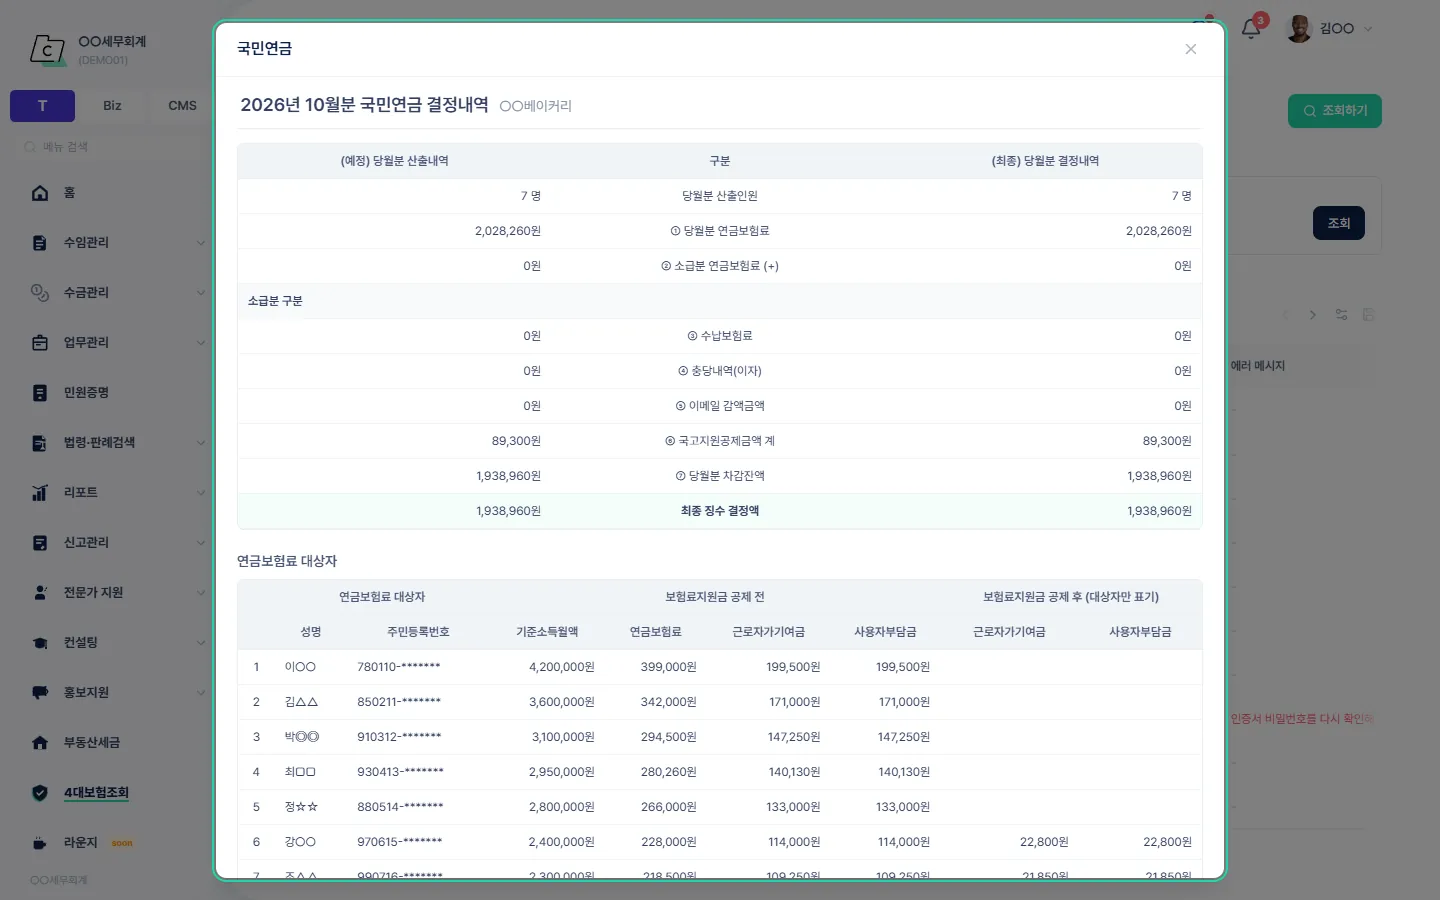Click the 업무관리 calendar icon
The height and width of the screenshot is (900, 1440).
click(x=40, y=343)
